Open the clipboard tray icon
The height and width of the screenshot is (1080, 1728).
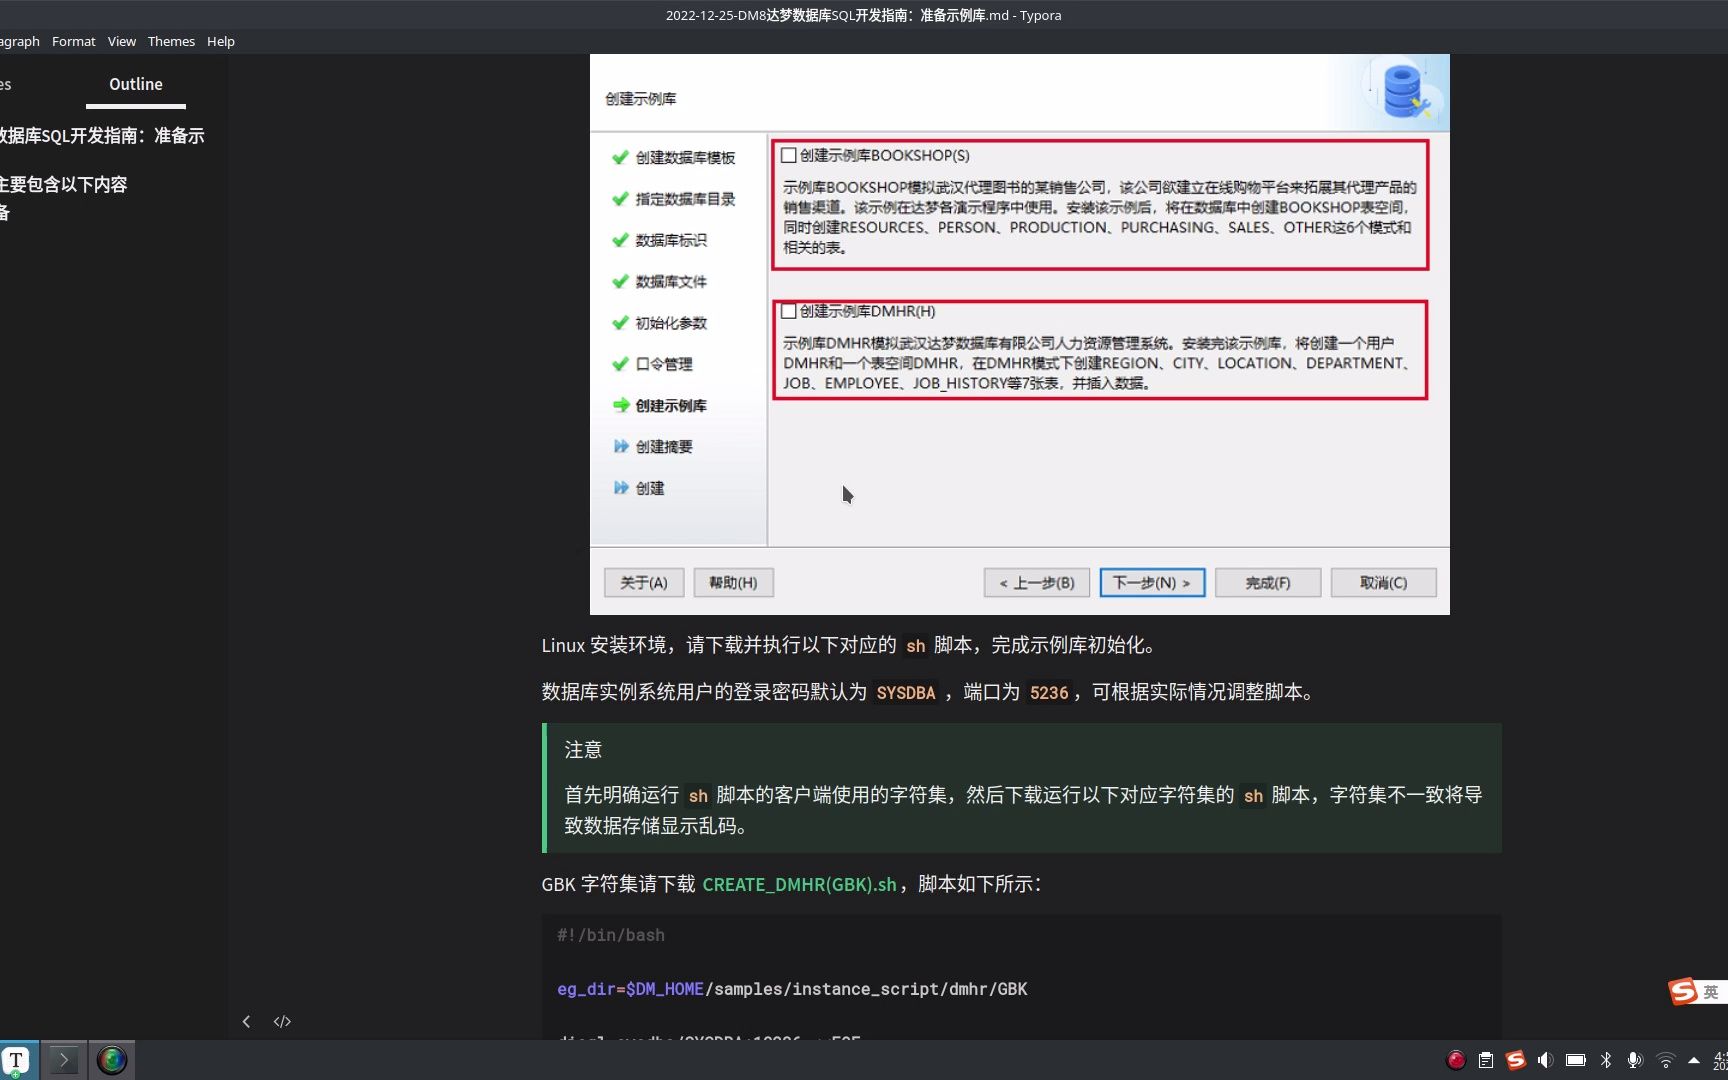[x=1486, y=1060]
